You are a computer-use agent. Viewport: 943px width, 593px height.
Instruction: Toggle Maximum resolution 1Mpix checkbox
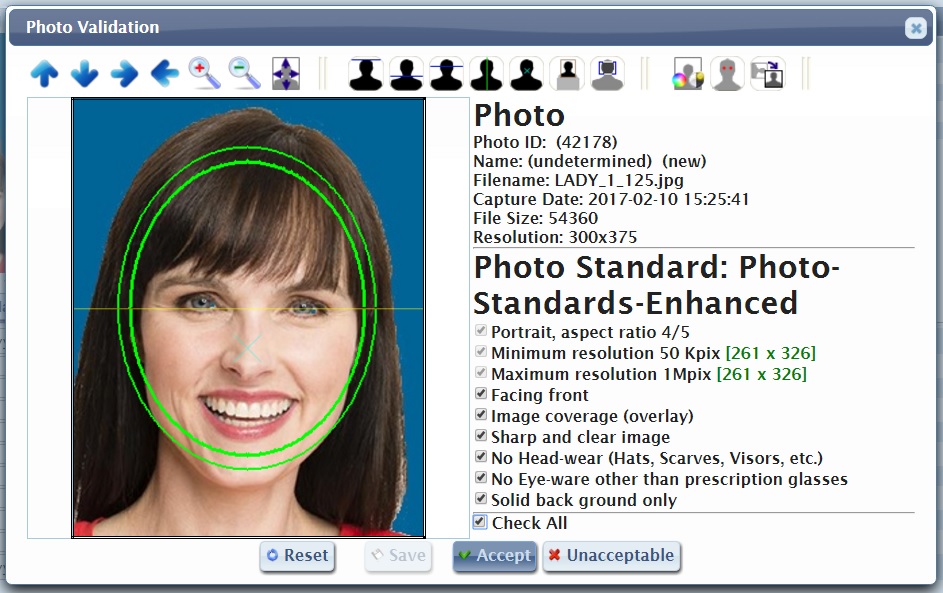pos(481,372)
